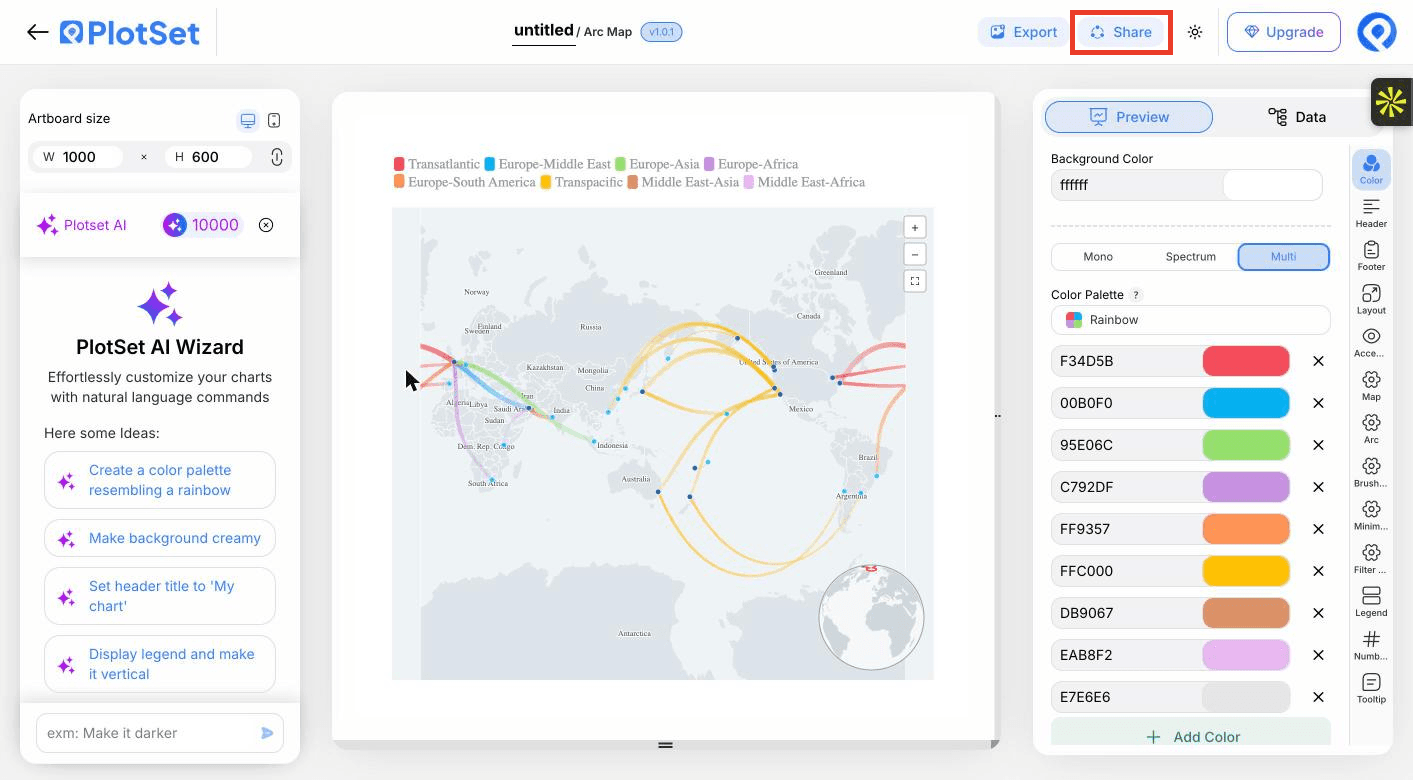Screen dimensions: 1413x780
Task: Click the Export button
Action: click(x=1023, y=32)
